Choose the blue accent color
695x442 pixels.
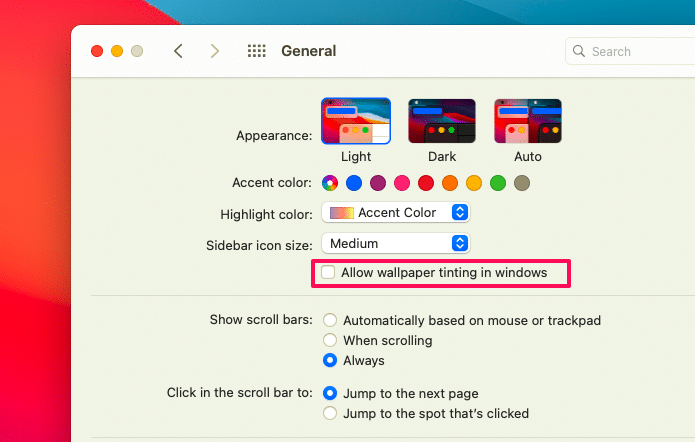click(x=354, y=183)
